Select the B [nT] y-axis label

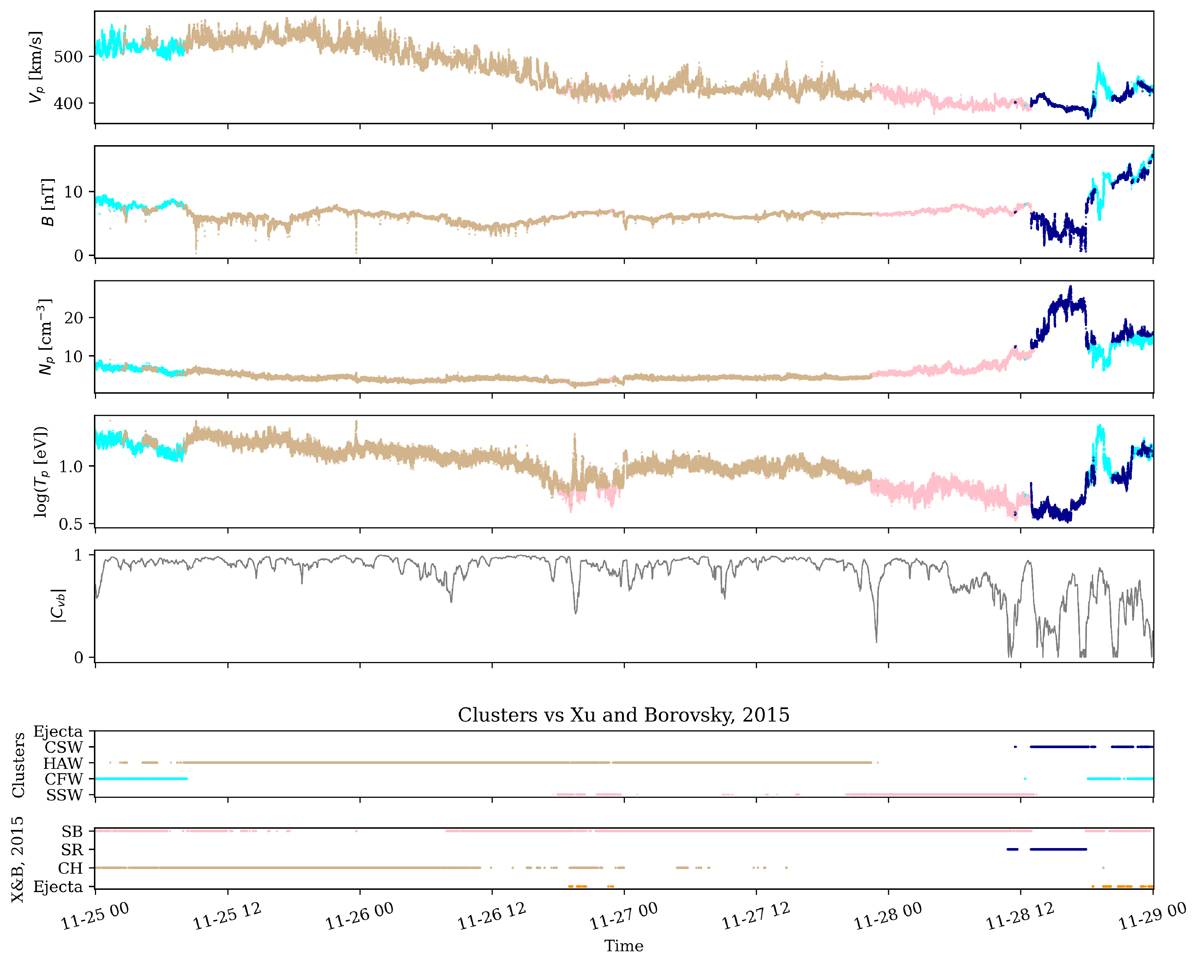click(46, 202)
